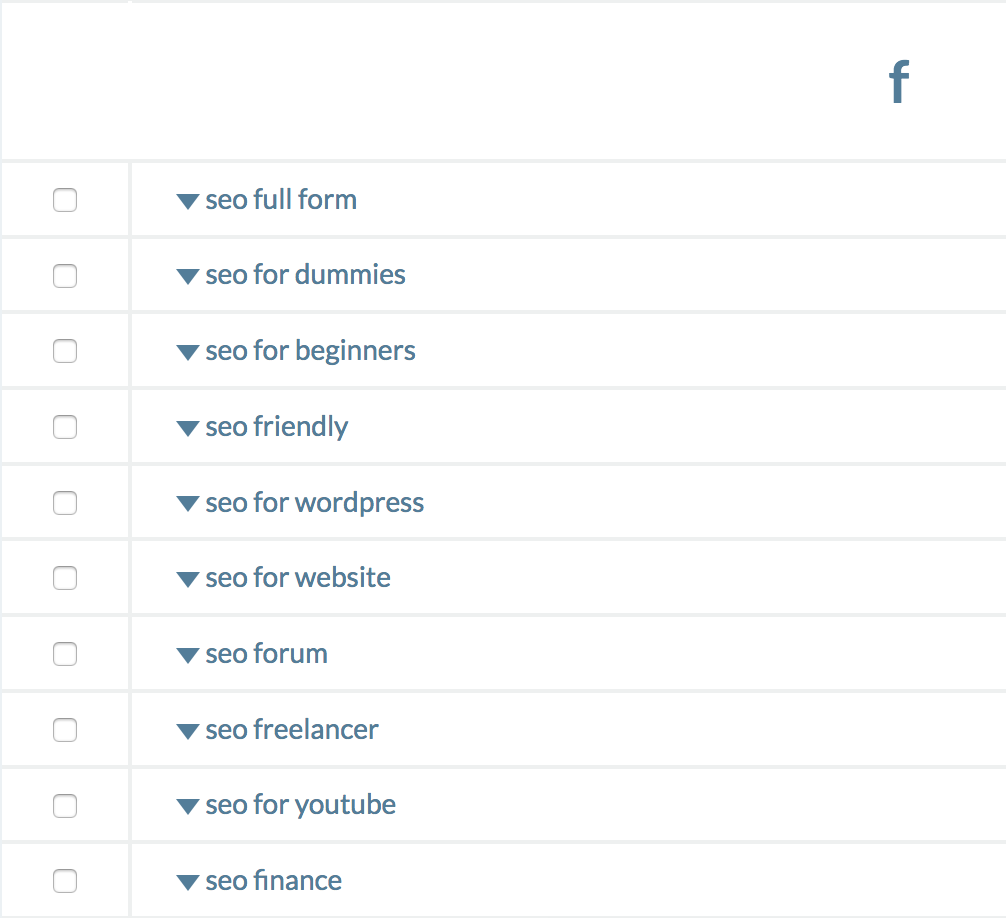Screen dimensions: 1006x918
Task: Check the seo for youtube checkbox
Action: [x=65, y=806]
